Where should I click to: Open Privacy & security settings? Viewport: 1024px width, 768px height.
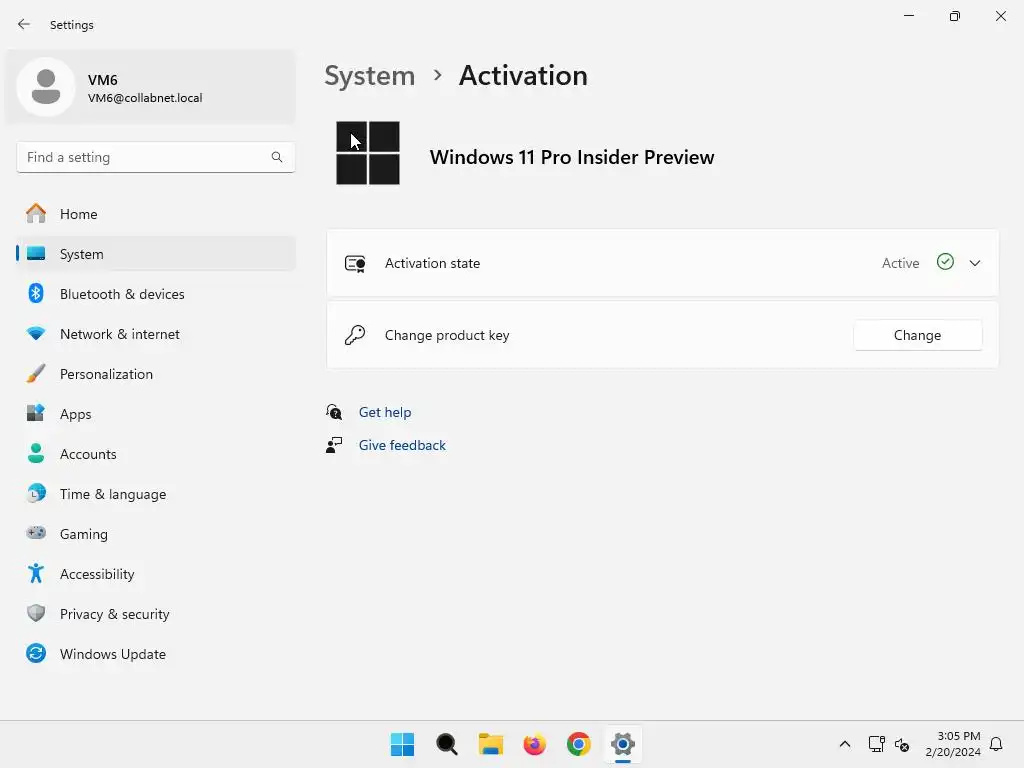(155, 614)
